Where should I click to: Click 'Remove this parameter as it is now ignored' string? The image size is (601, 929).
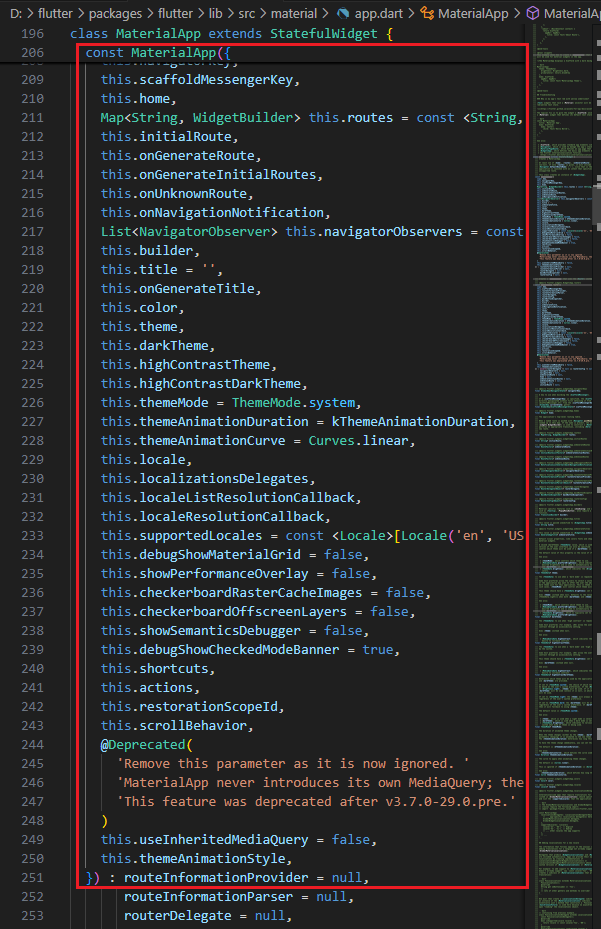point(293,764)
